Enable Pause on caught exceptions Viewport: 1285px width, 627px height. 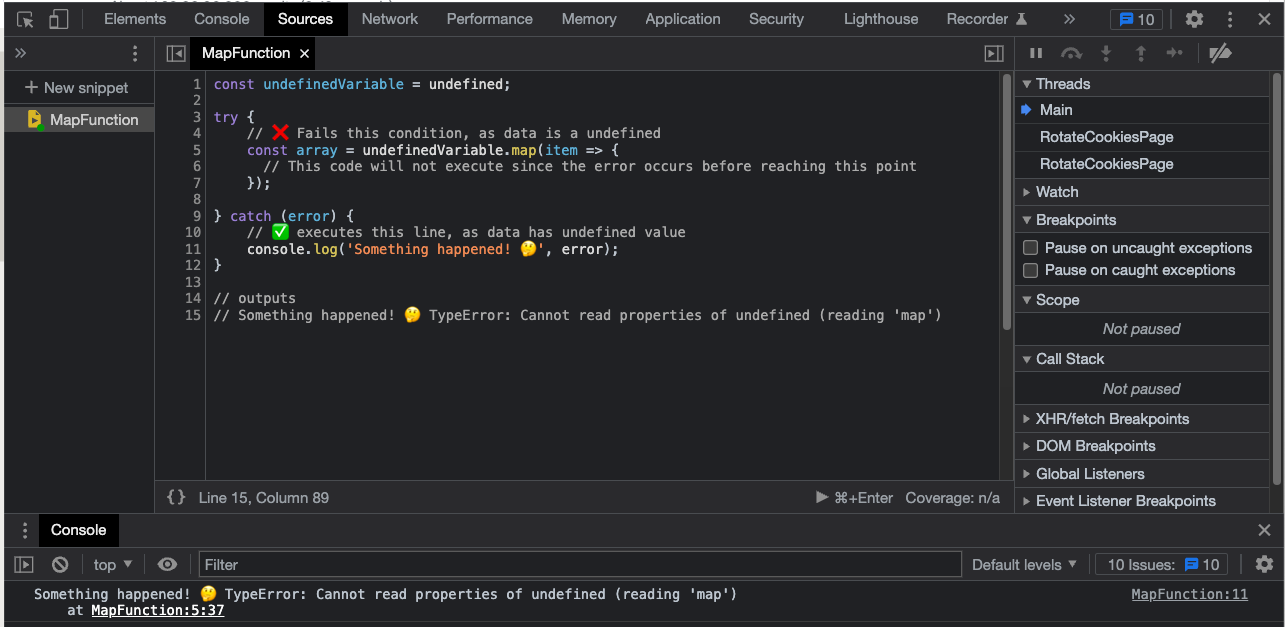[x=1031, y=270]
